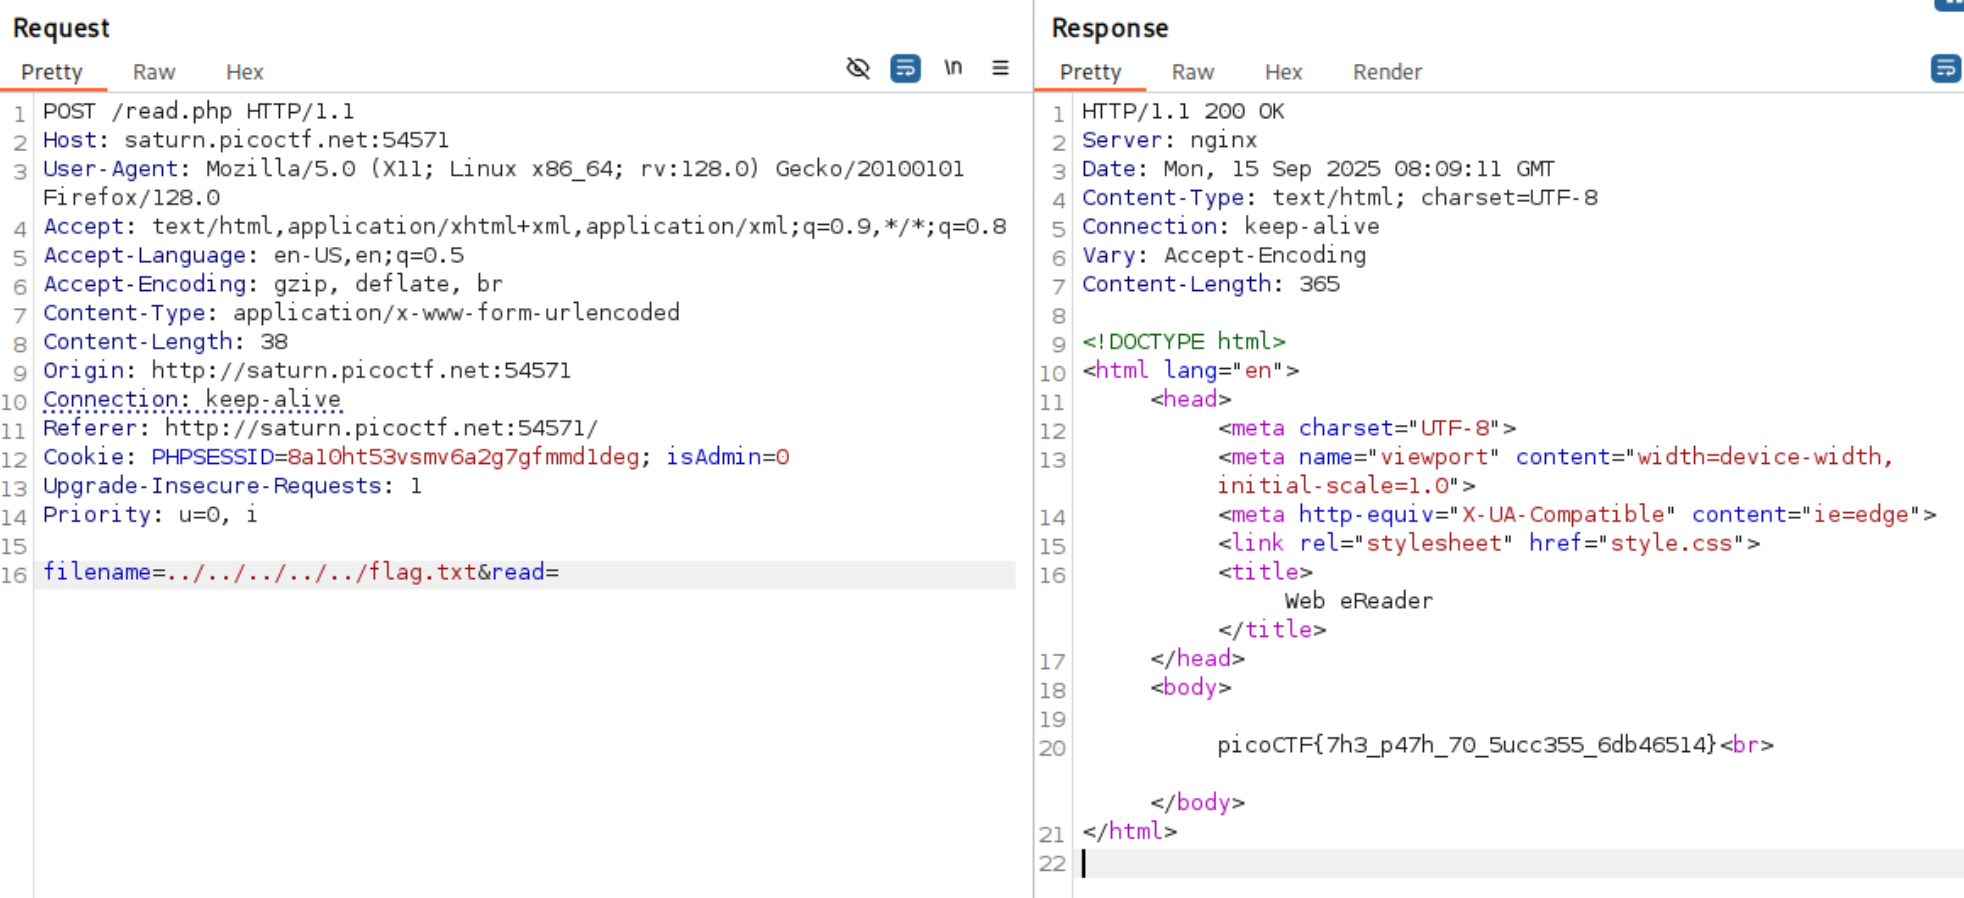Screen dimensions: 1964x898
Task: Click the Response panel heading
Action: tap(1110, 28)
